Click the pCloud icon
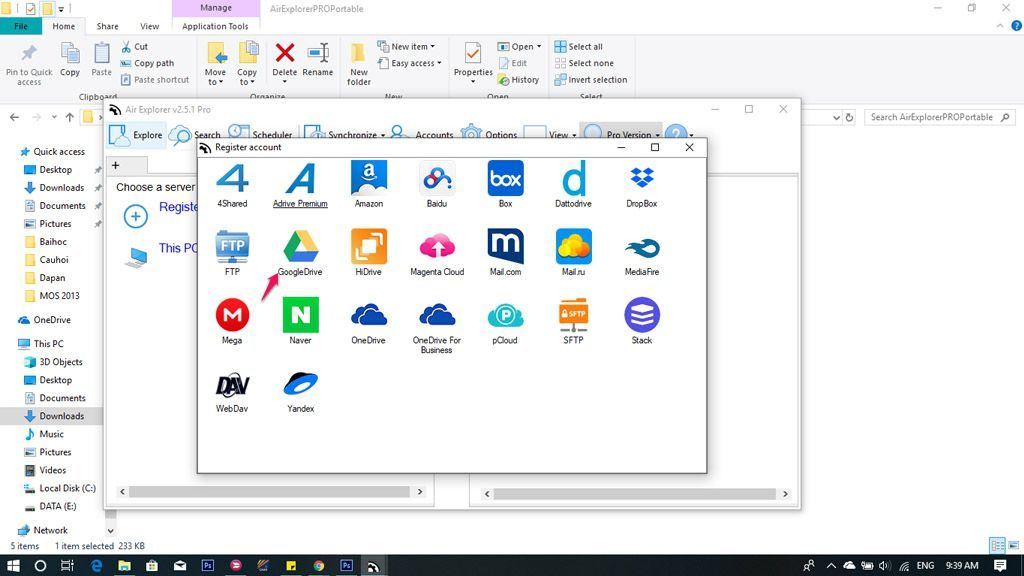The image size is (1024, 576). click(505, 316)
